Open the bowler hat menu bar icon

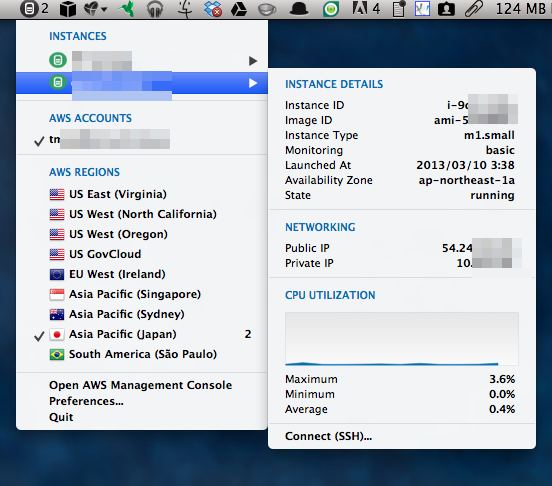299,9
